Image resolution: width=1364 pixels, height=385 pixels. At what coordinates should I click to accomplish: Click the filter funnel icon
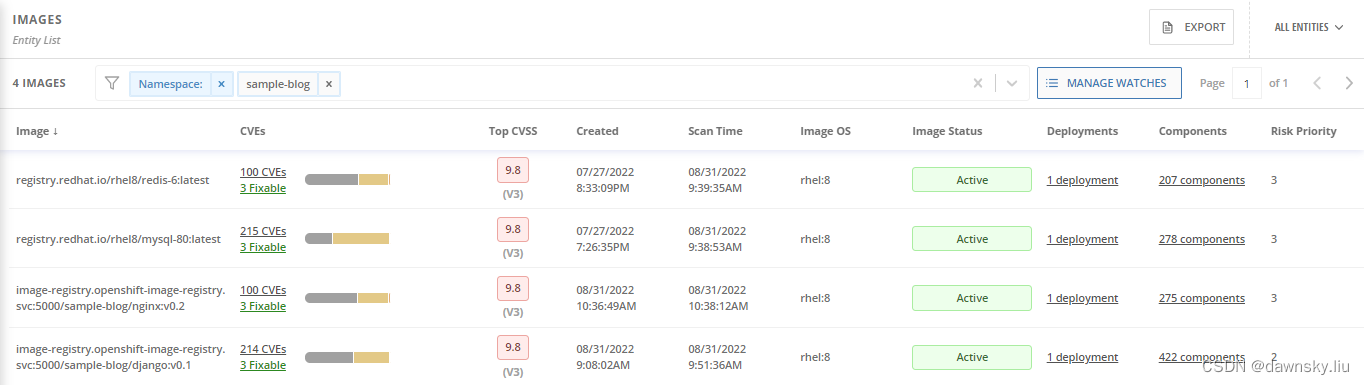click(112, 83)
